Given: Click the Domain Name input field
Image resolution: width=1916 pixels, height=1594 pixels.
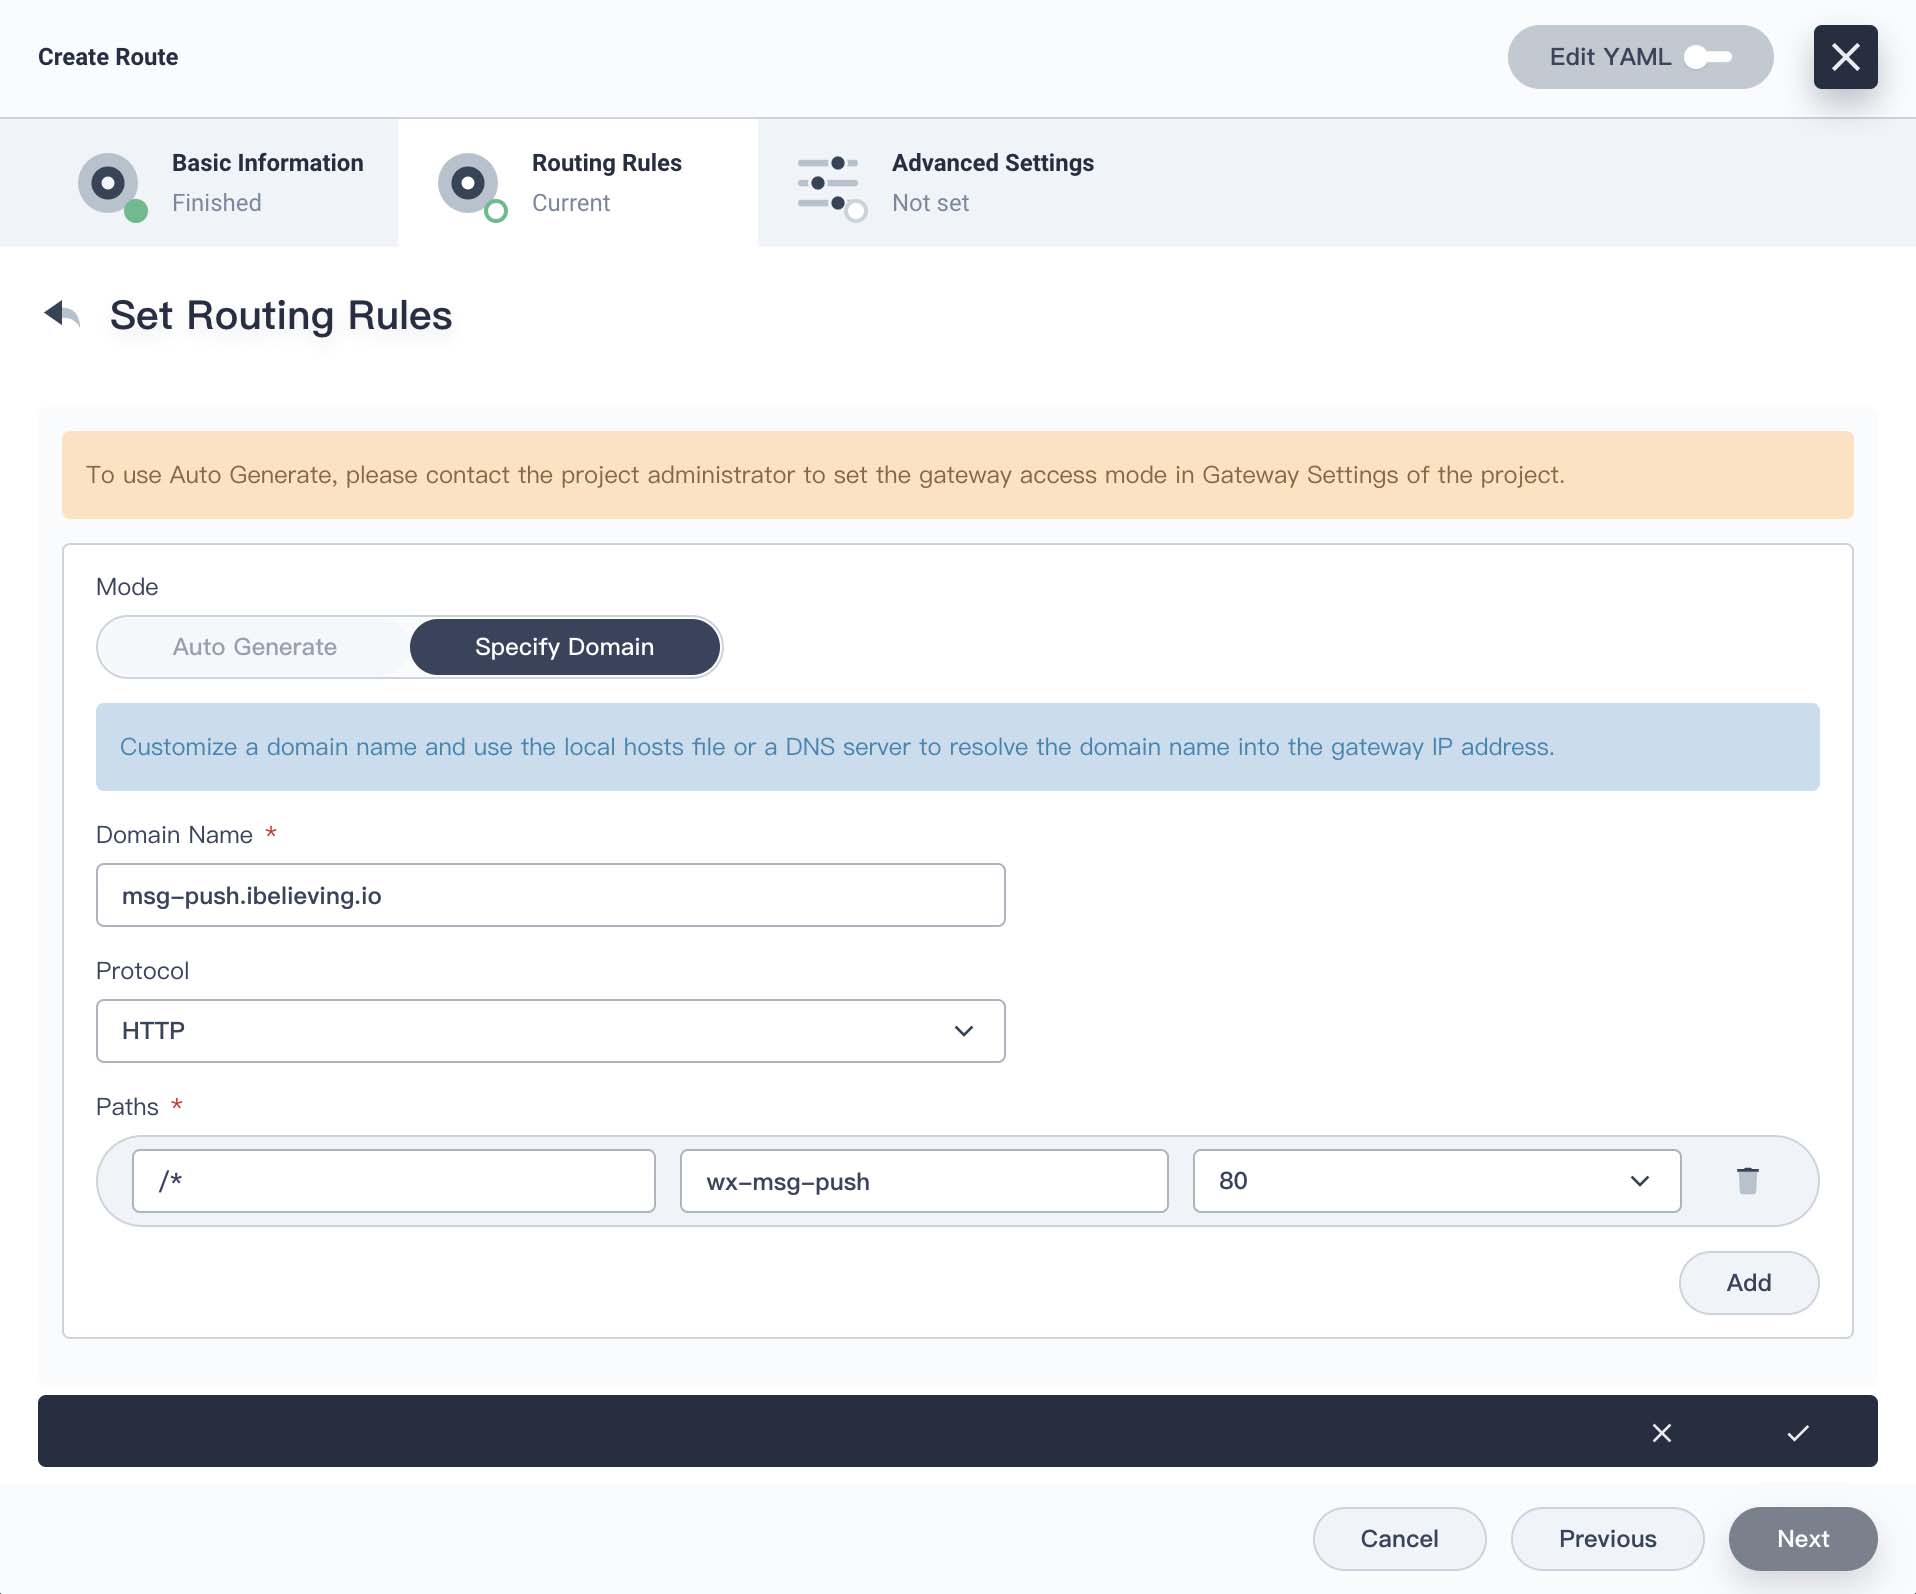Looking at the screenshot, I should pyautogui.click(x=550, y=895).
